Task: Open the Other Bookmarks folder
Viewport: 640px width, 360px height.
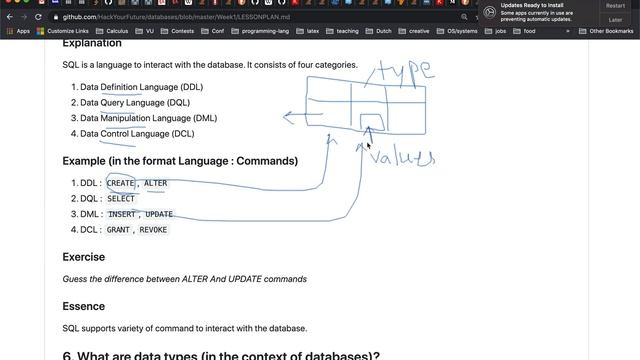Action: 606,31
